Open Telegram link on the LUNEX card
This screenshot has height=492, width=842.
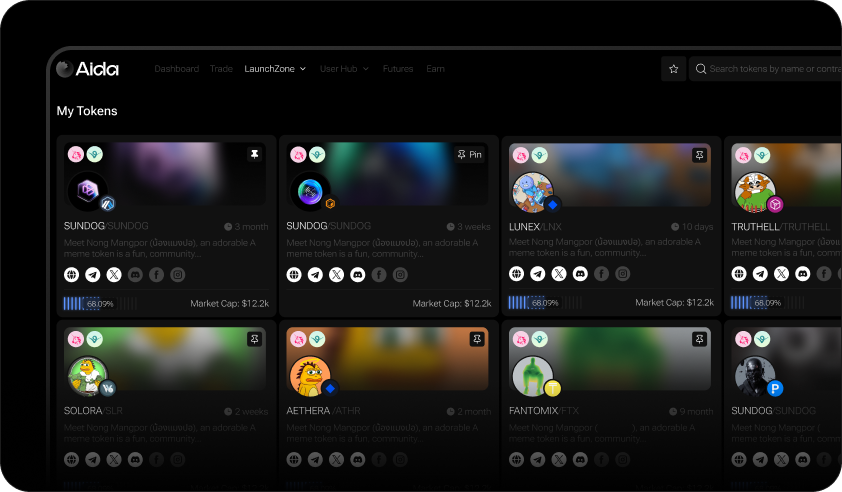pyautogui.click(x=537, y=274)
